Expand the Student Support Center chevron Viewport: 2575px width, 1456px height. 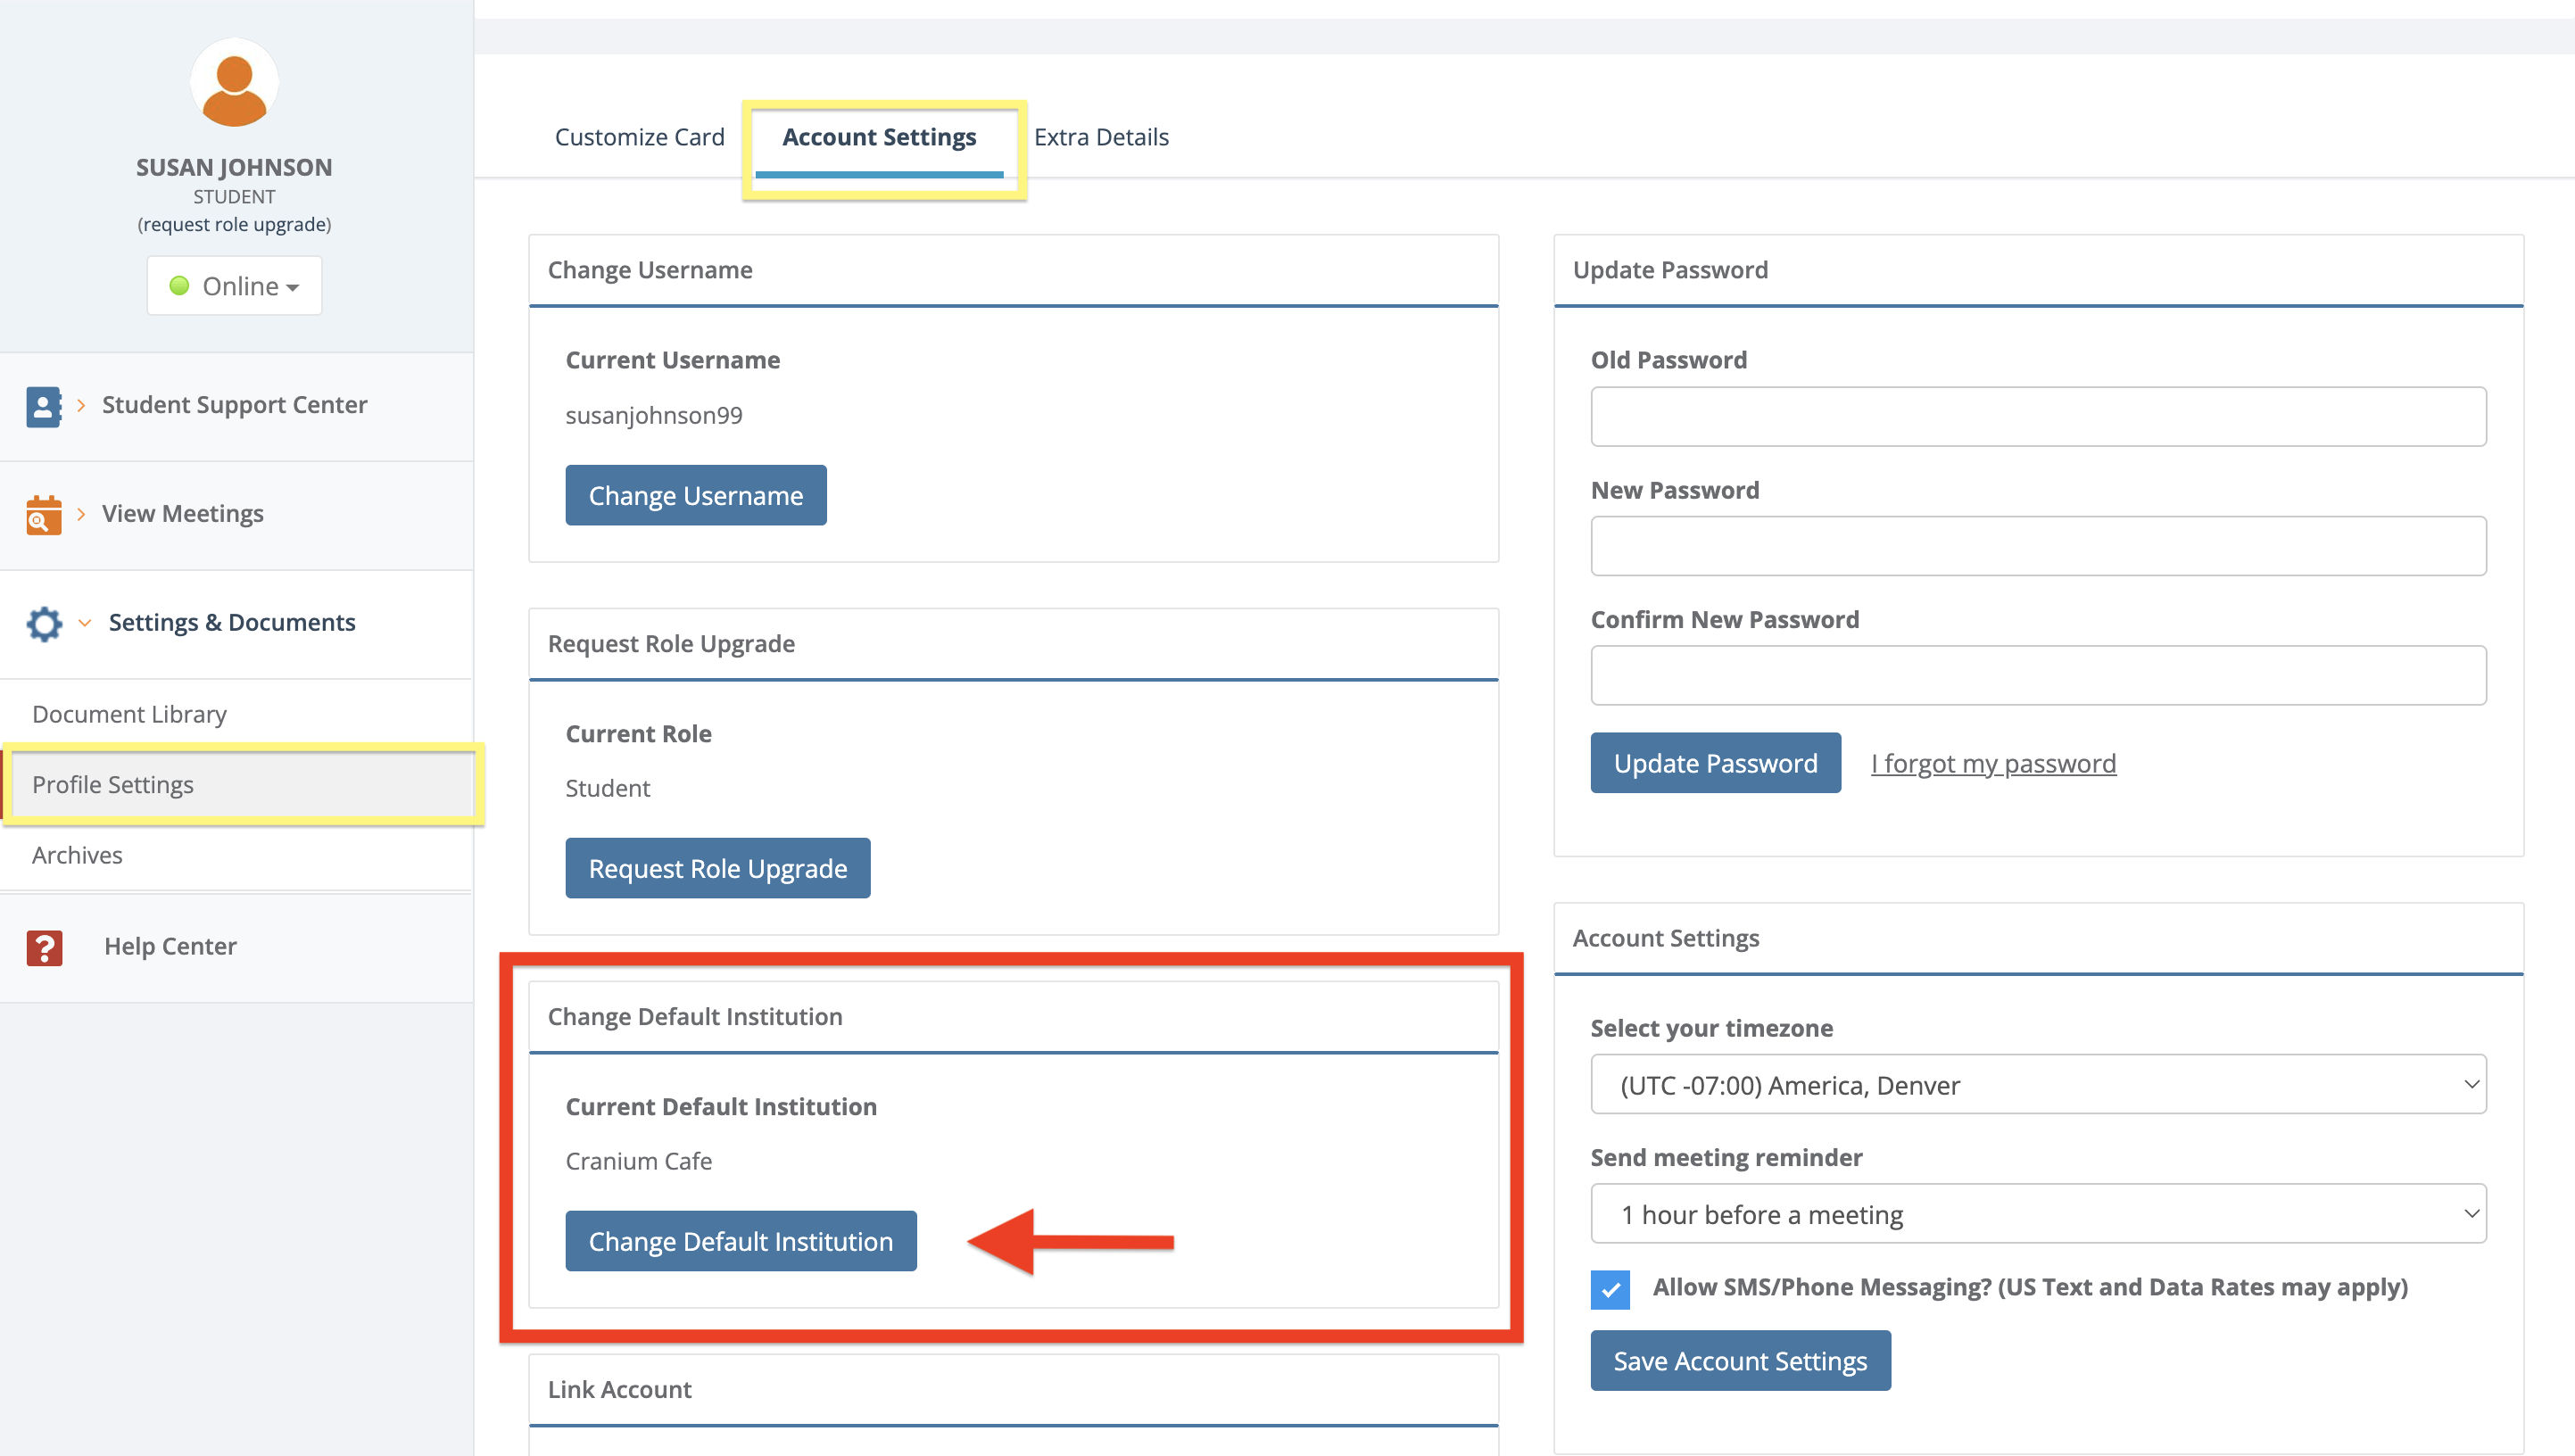coord(81,405)
